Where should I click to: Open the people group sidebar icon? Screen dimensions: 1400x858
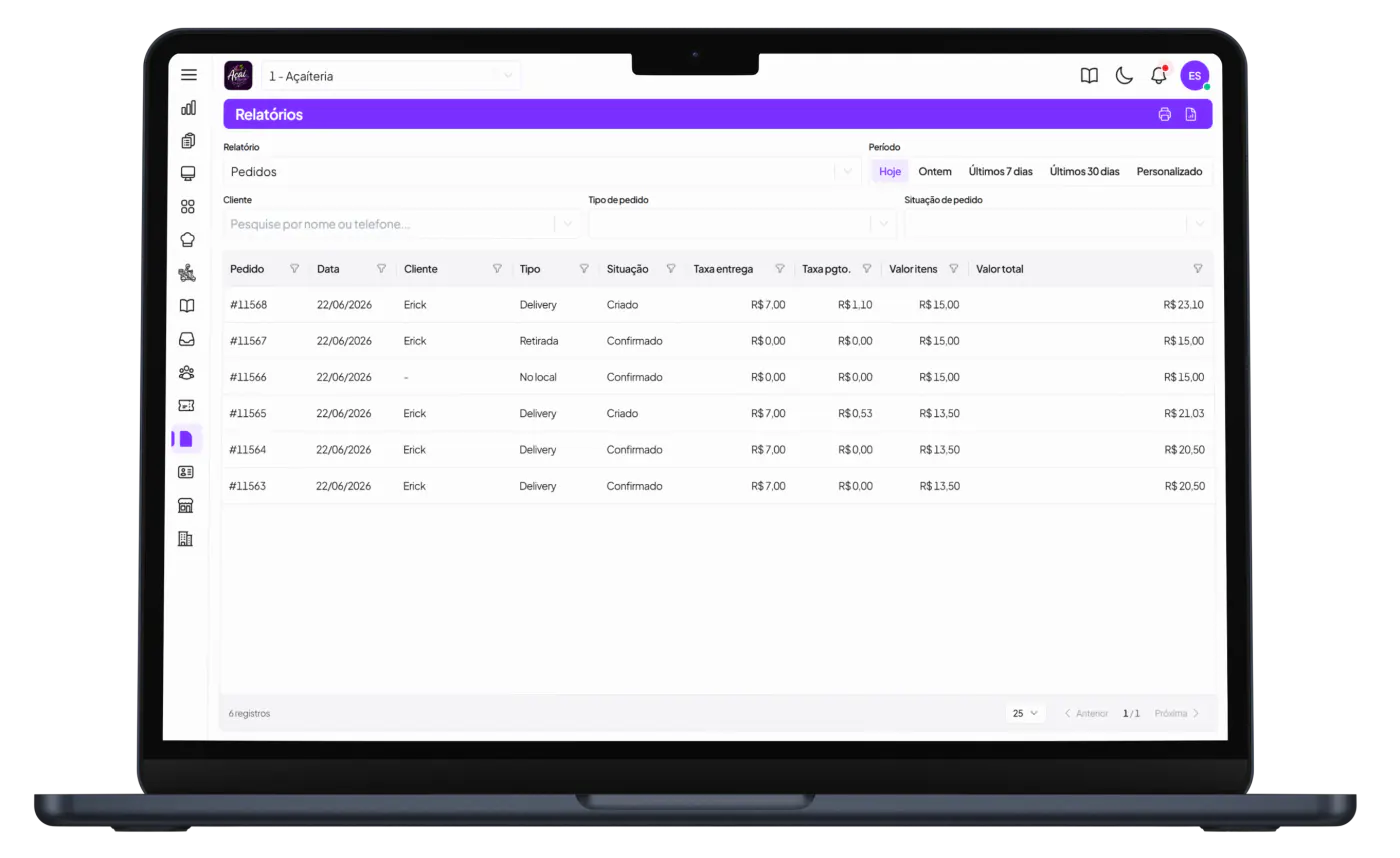click(x=187, y=372)
